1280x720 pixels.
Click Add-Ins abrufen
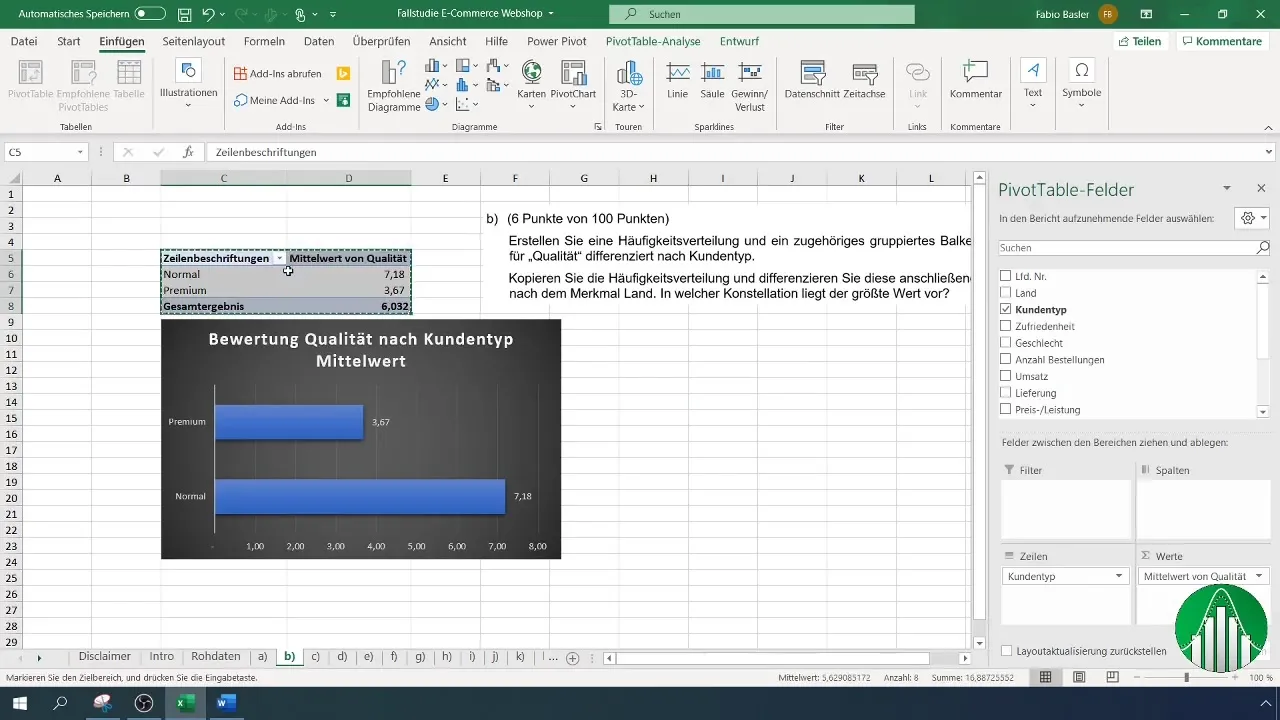pos(278,74)
